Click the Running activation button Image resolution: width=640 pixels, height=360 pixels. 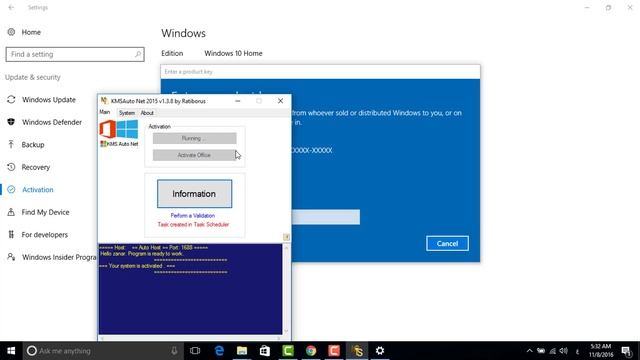click(x=195, y=138)
